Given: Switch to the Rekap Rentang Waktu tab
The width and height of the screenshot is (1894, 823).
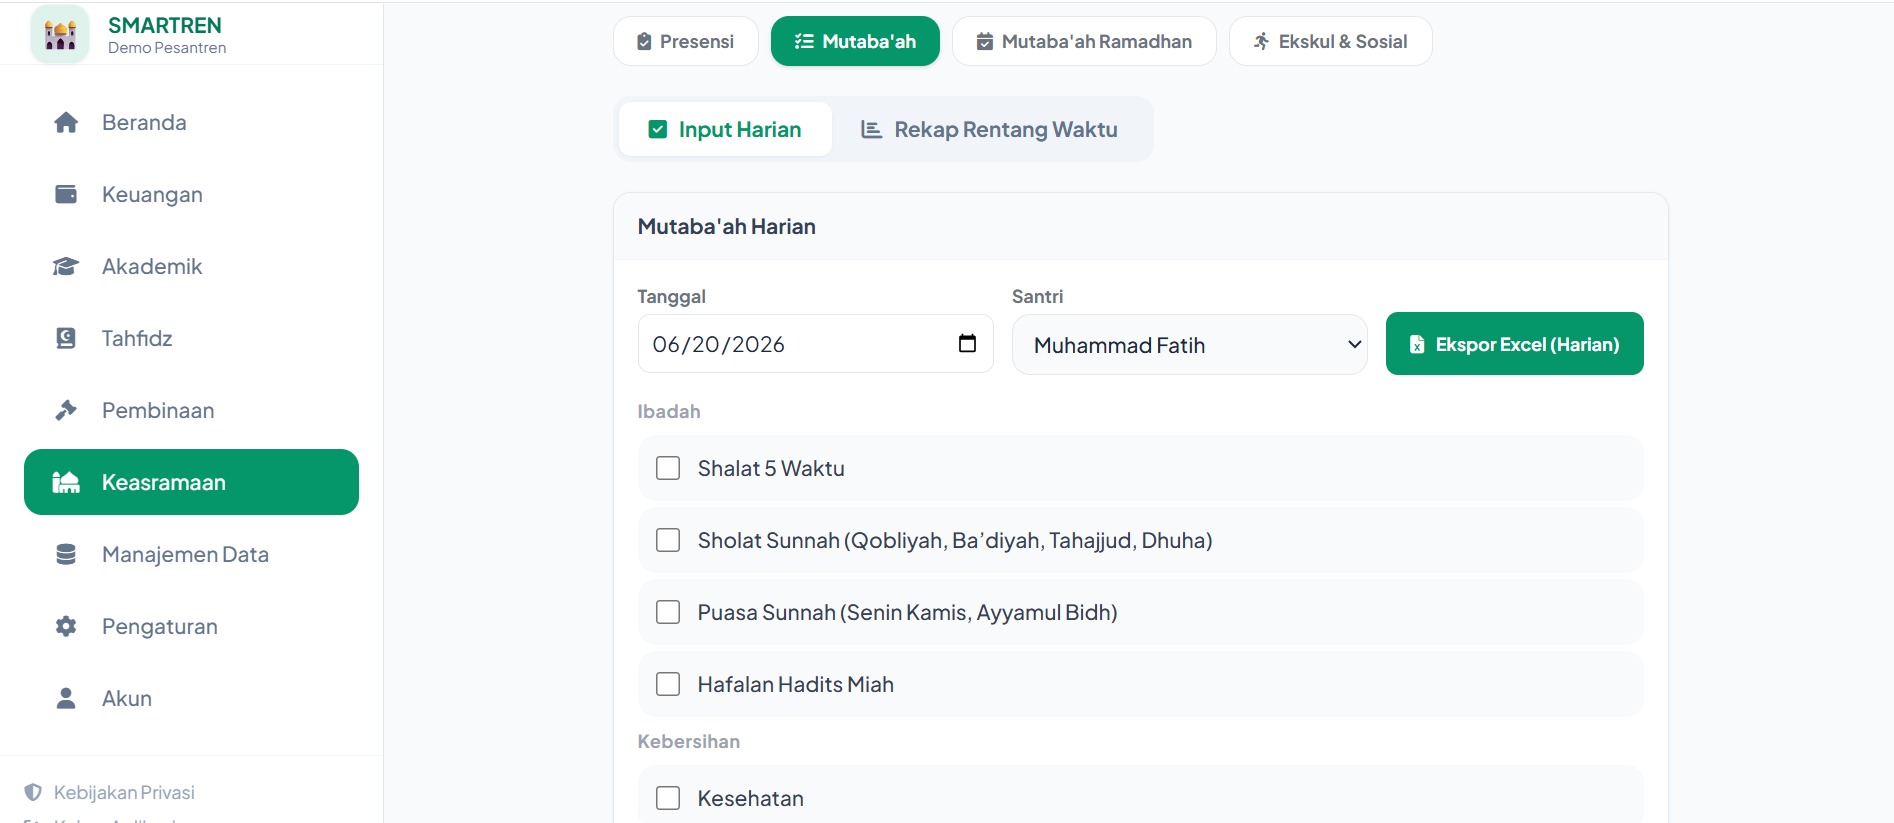Looking at the screenshot, I should 989,130.
